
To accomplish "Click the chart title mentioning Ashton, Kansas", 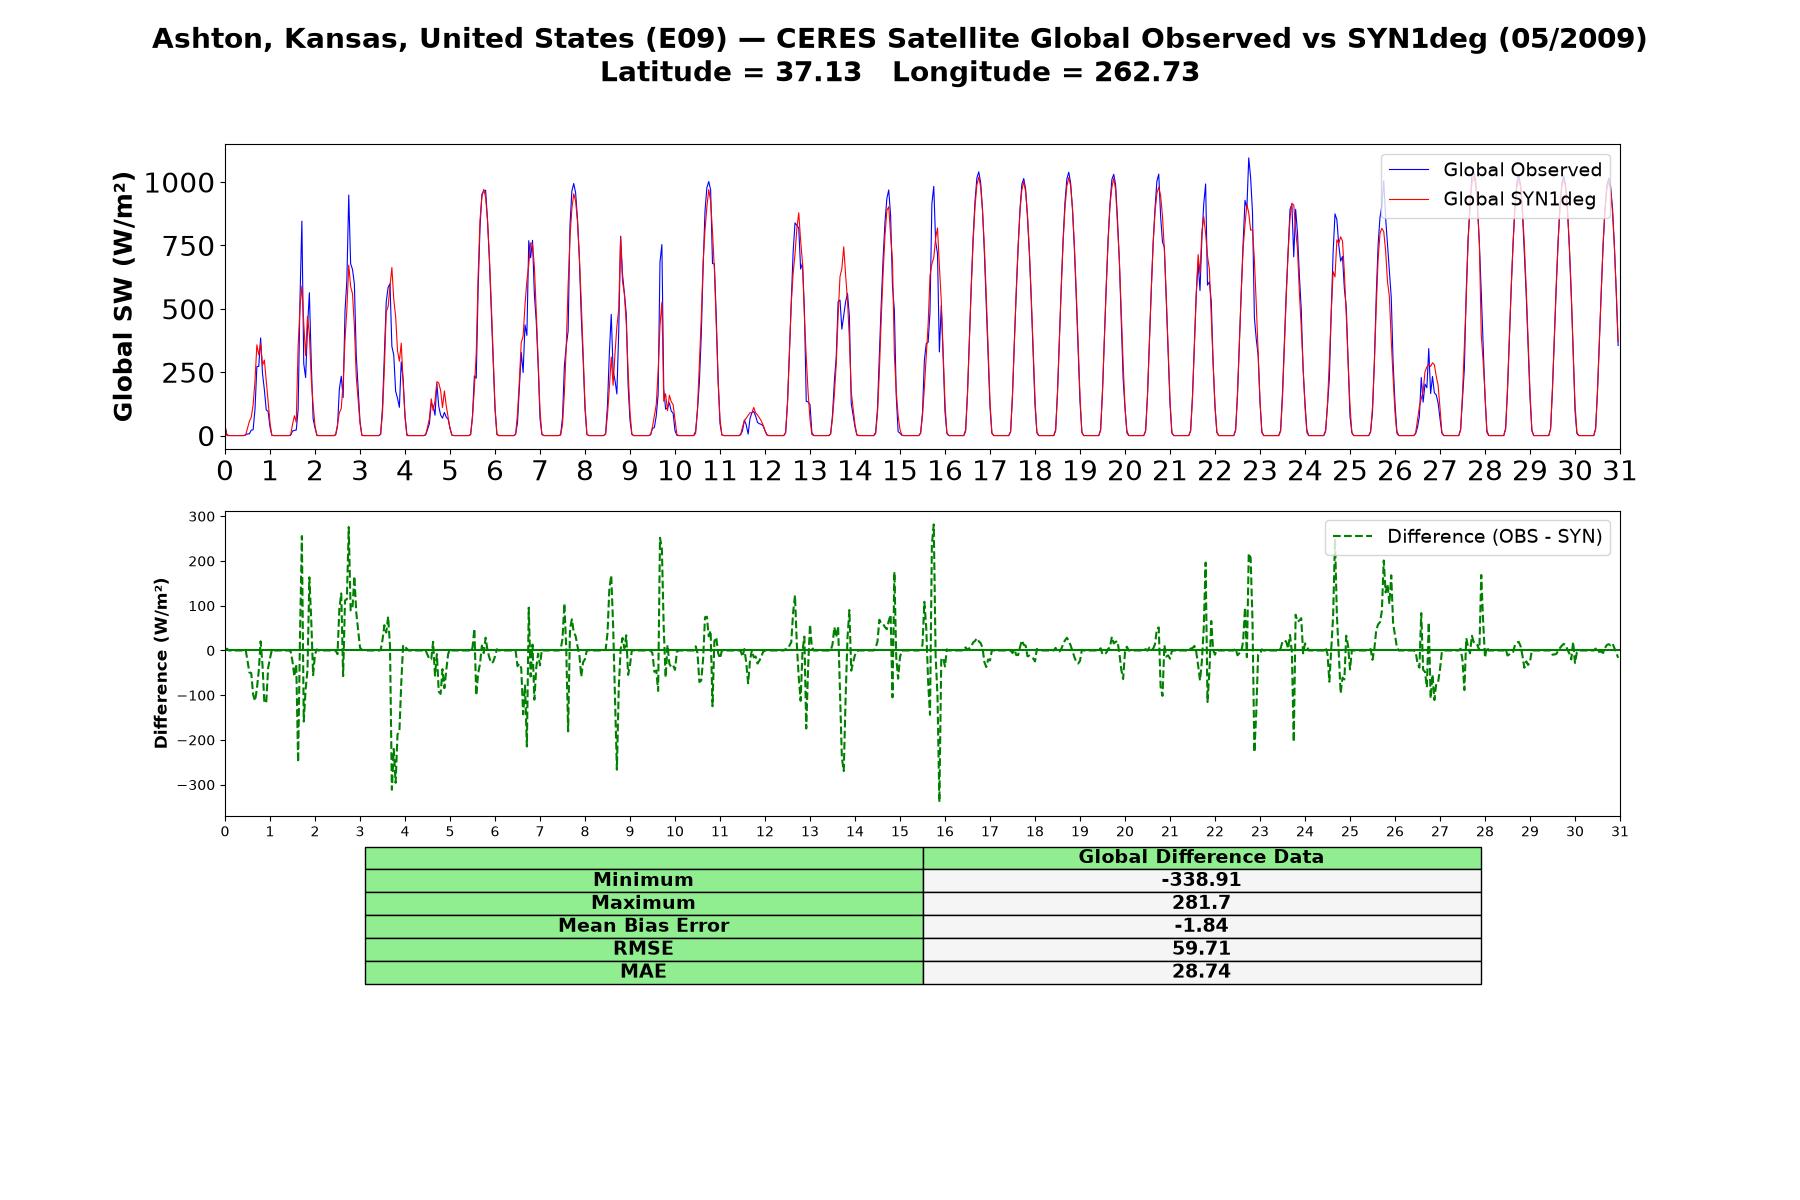I will click(900, 39).
